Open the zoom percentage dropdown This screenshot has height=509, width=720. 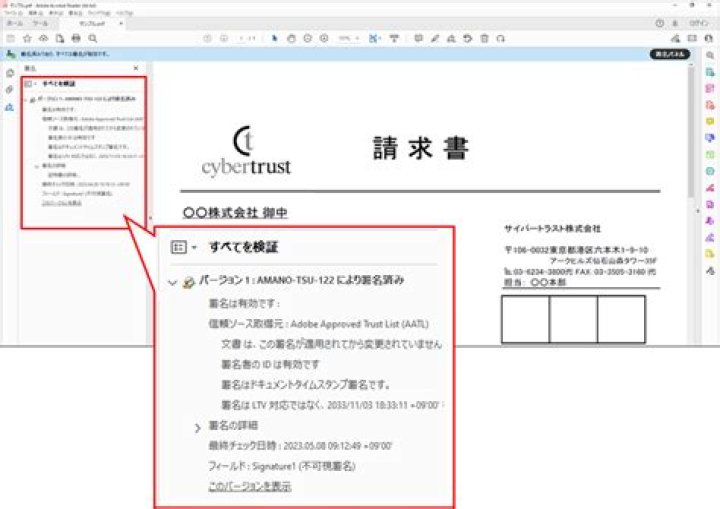(349, 39)
